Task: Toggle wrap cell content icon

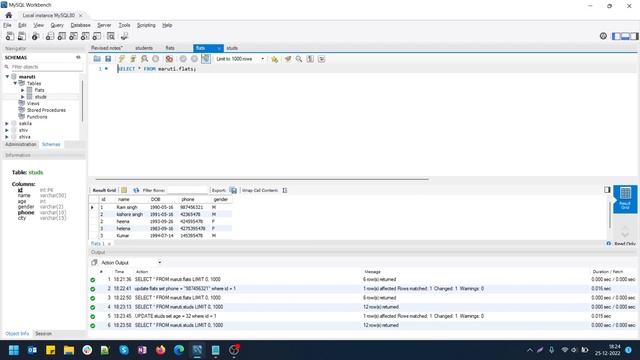Action: coord(284,190)
